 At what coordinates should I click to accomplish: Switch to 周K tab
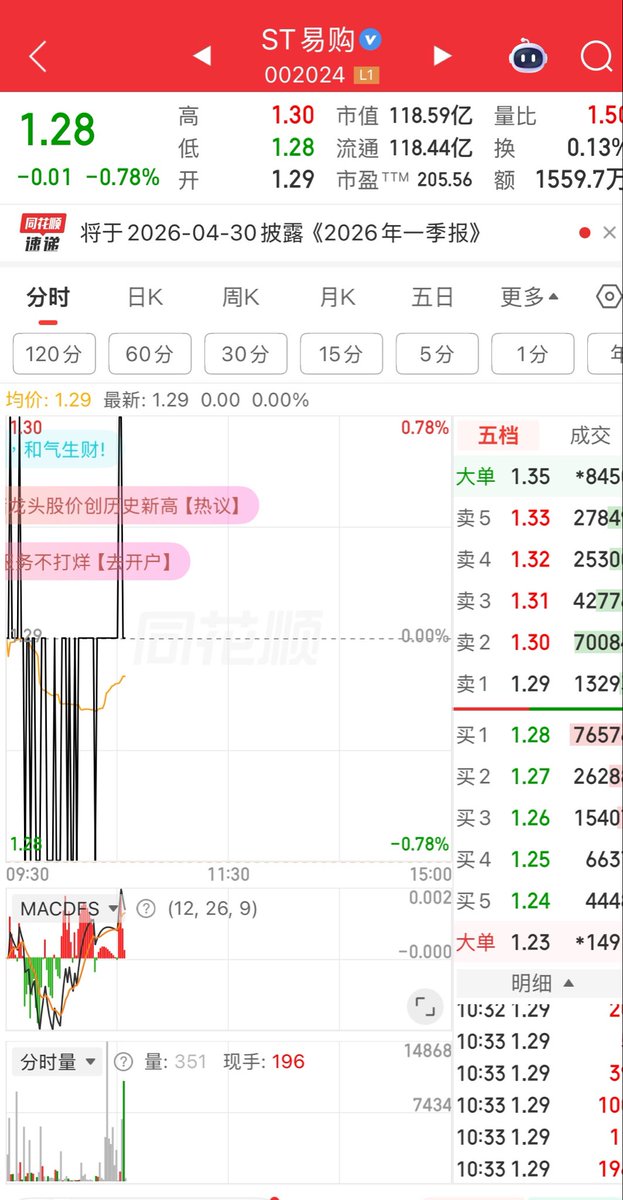pyautogui.click(x=240, y=297)
